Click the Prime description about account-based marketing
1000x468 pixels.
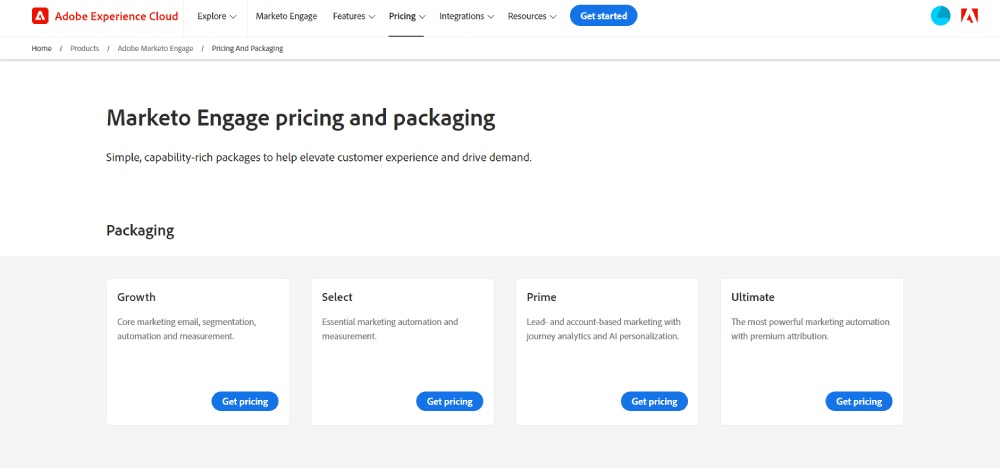(604, 329)
